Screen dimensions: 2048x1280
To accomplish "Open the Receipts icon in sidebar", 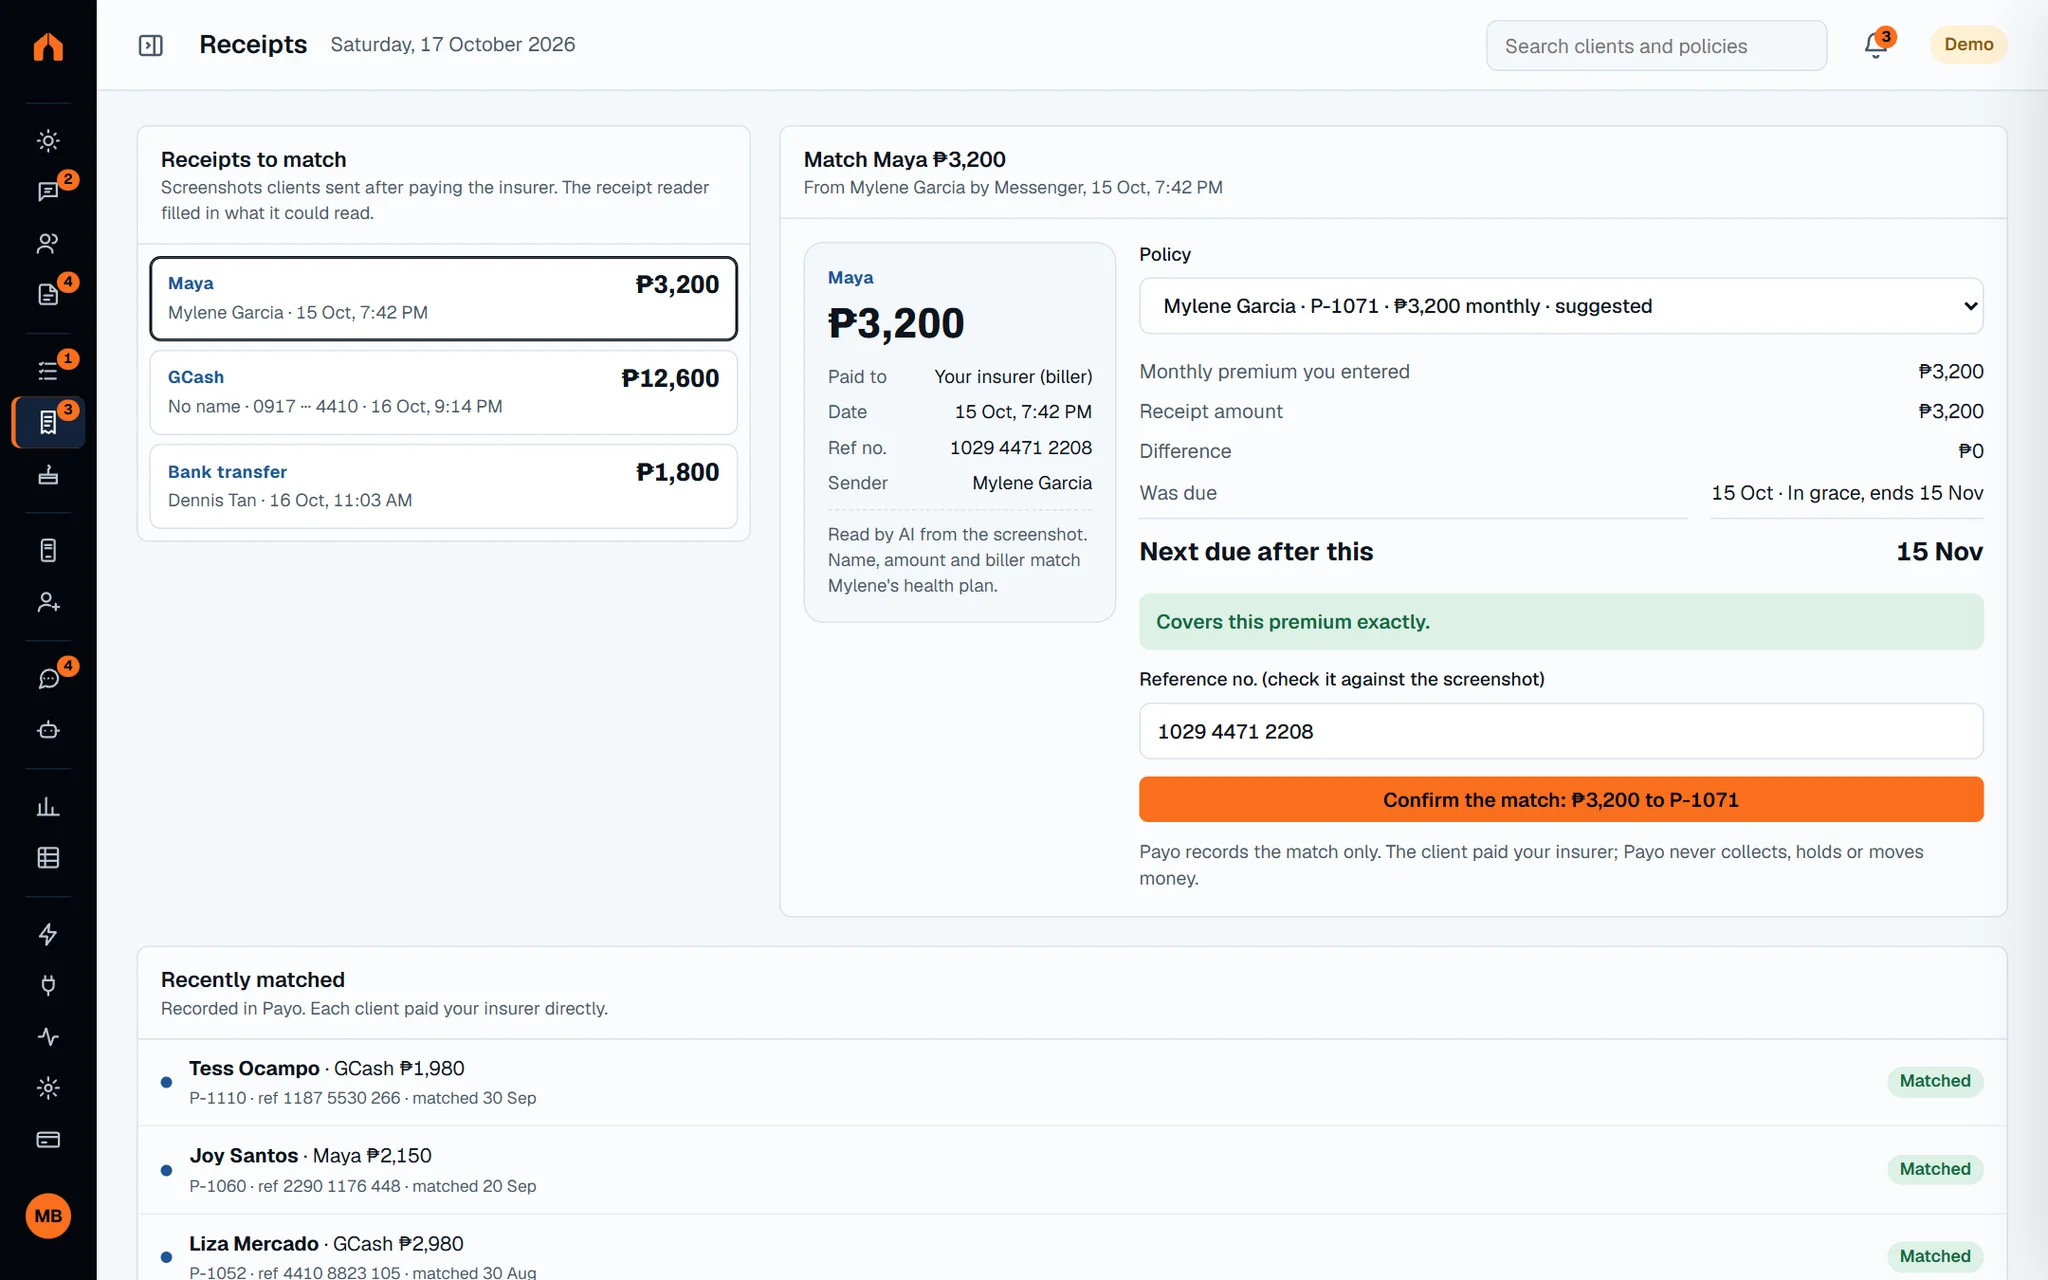I will [x=48, y=422].
